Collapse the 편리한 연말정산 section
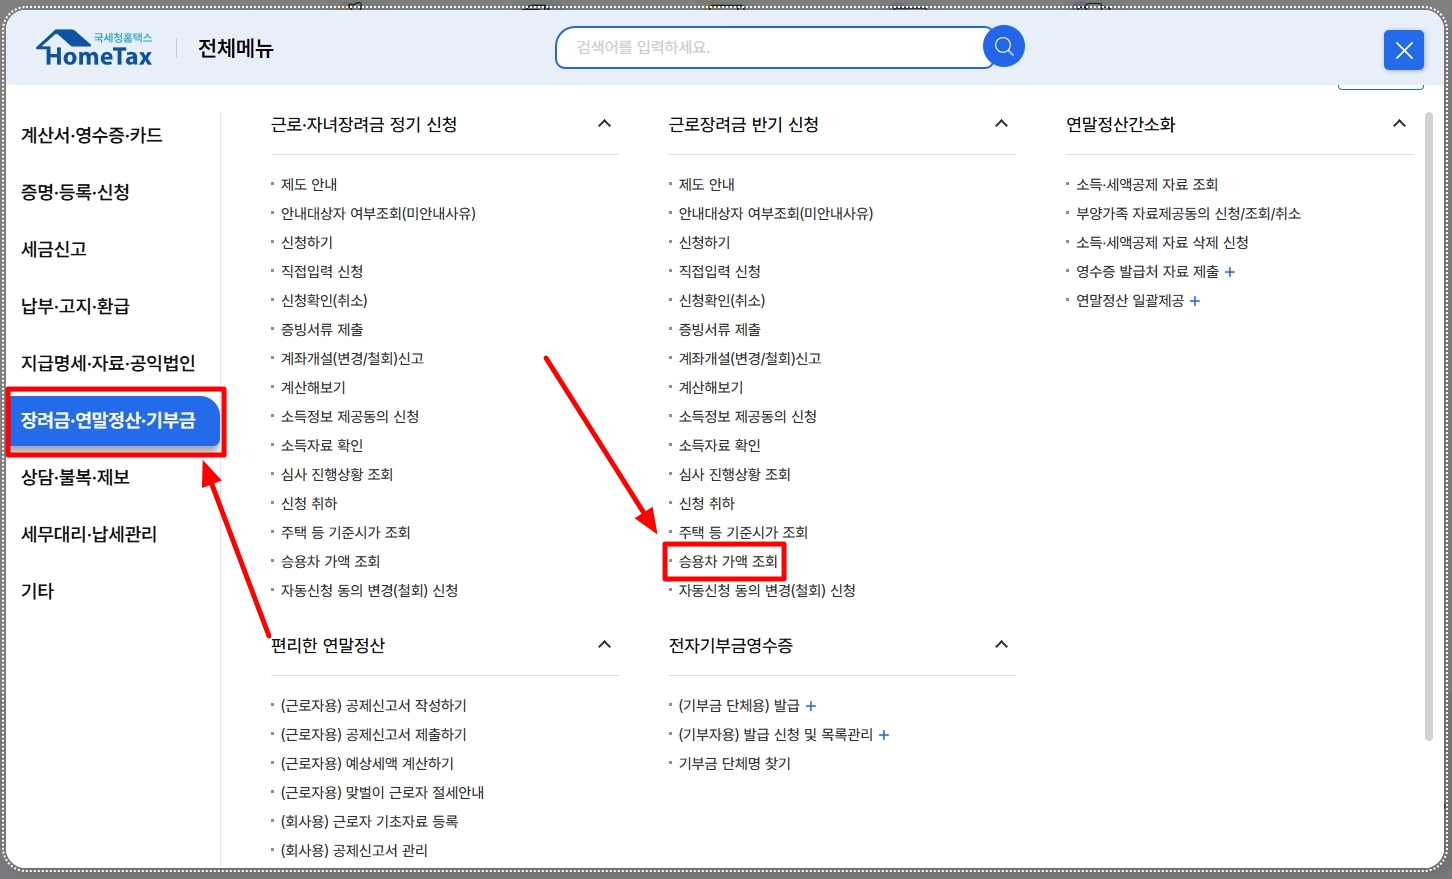Screen dimensions: 1452x879 click(604, 644)
